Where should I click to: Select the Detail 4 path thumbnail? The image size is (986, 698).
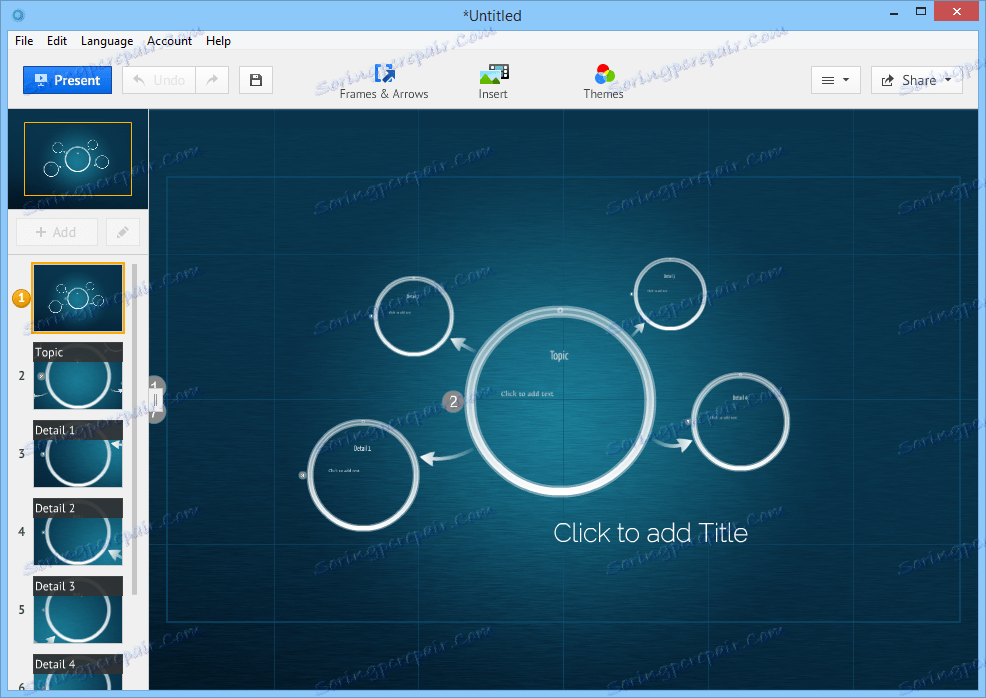78,672
